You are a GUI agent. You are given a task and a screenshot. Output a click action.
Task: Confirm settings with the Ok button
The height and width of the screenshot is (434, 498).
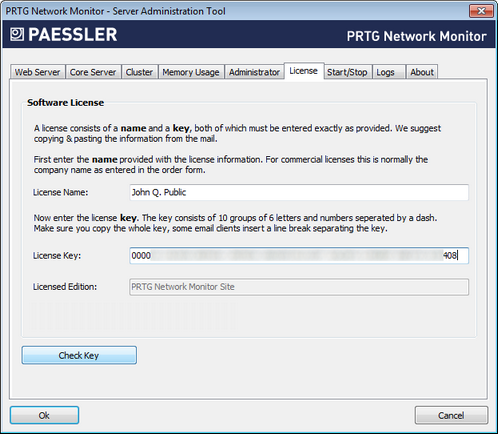click(44, 415)
